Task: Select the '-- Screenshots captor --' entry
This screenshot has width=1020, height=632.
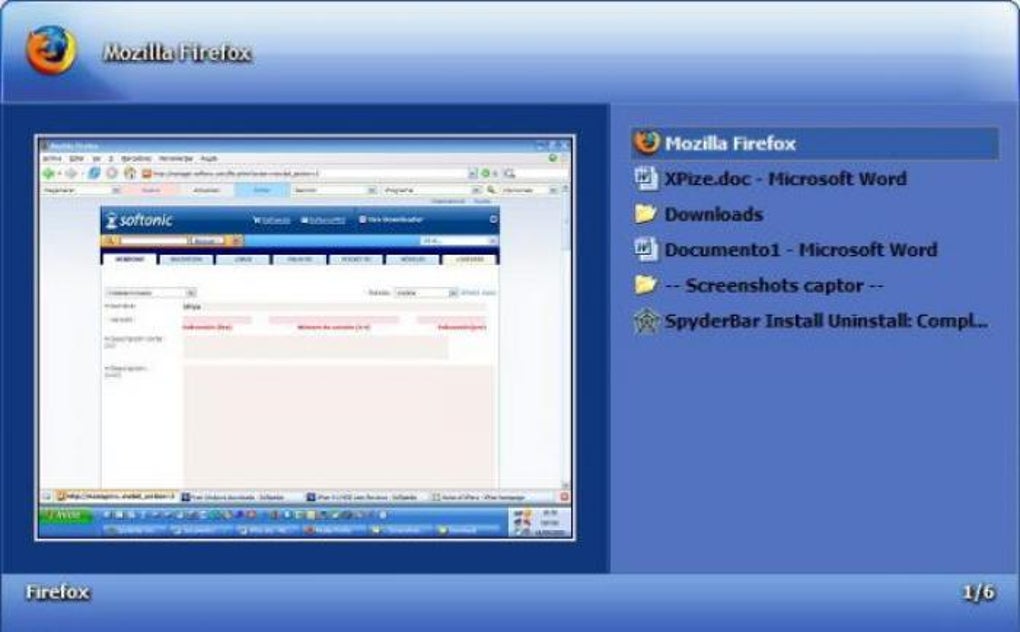Action: 774,285
